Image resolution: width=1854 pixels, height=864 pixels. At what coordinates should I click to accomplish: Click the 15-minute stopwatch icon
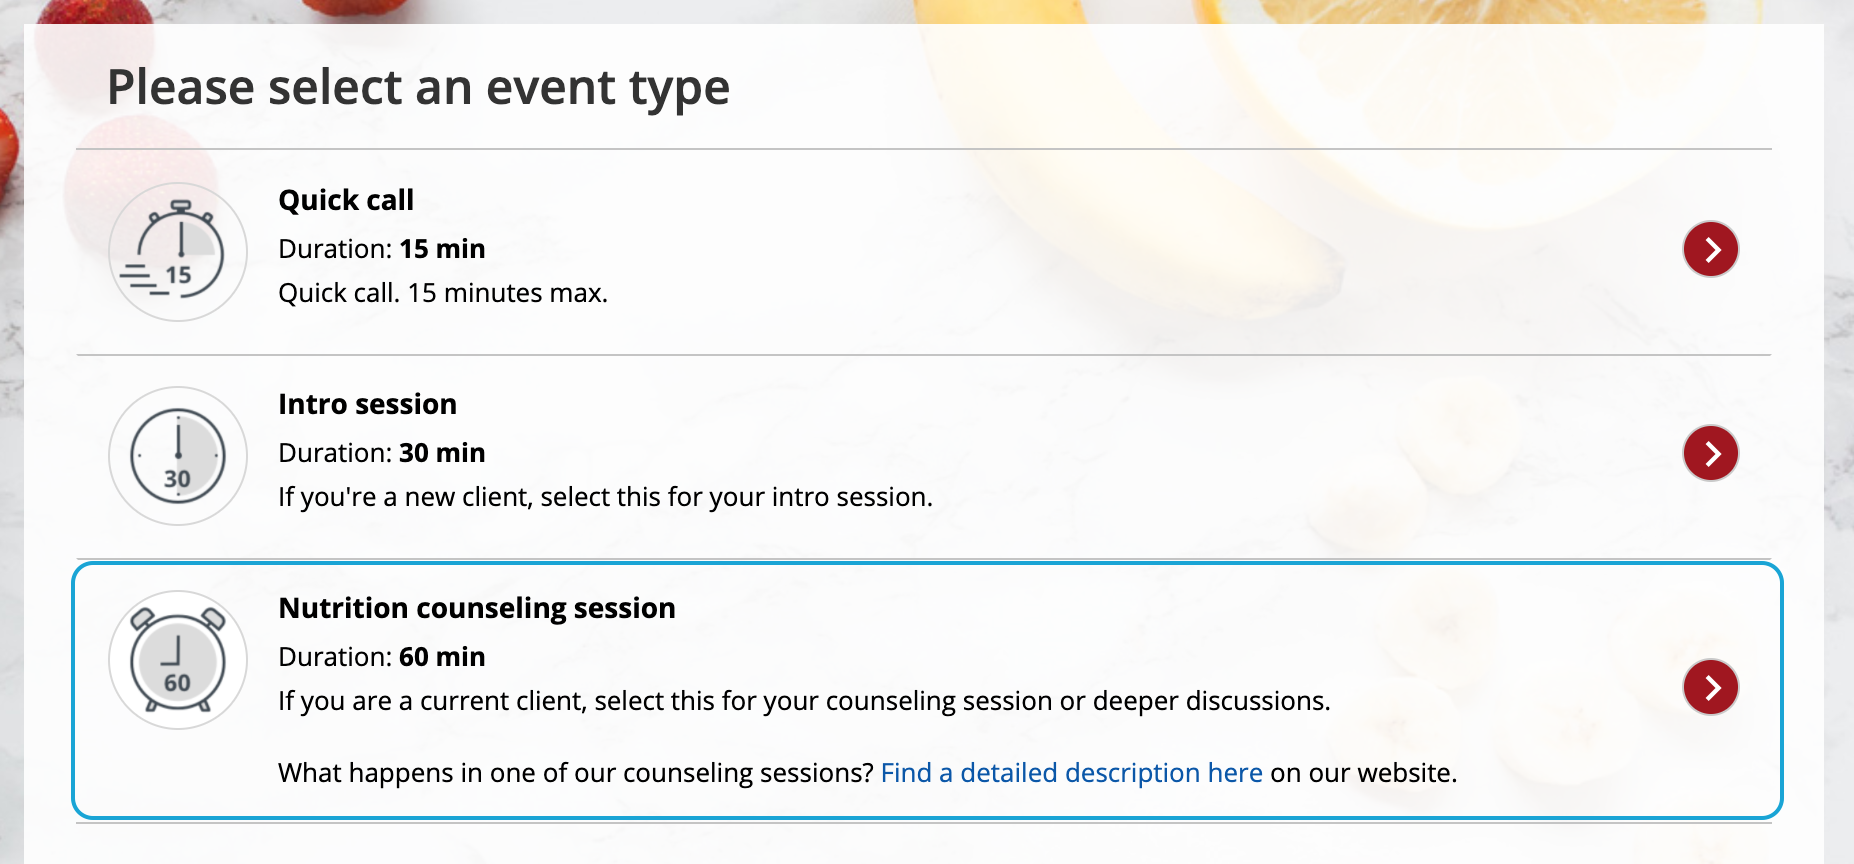[x=178, y=252]
